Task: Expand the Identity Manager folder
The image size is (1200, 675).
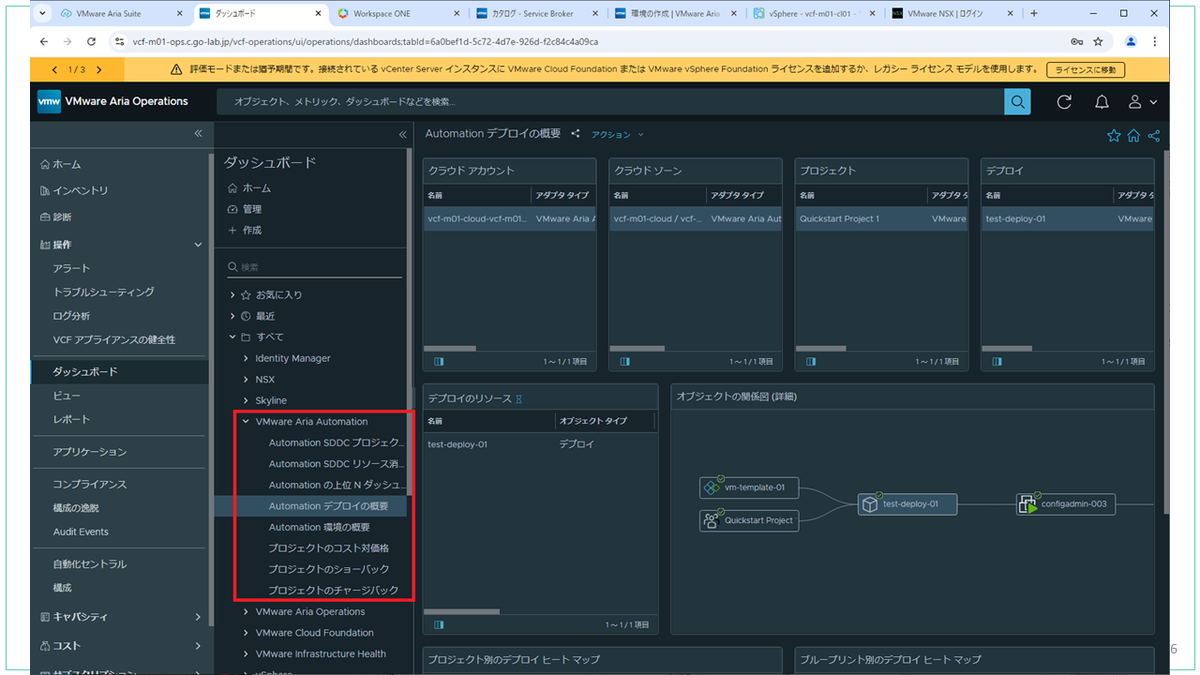Action: coord(246,358)
